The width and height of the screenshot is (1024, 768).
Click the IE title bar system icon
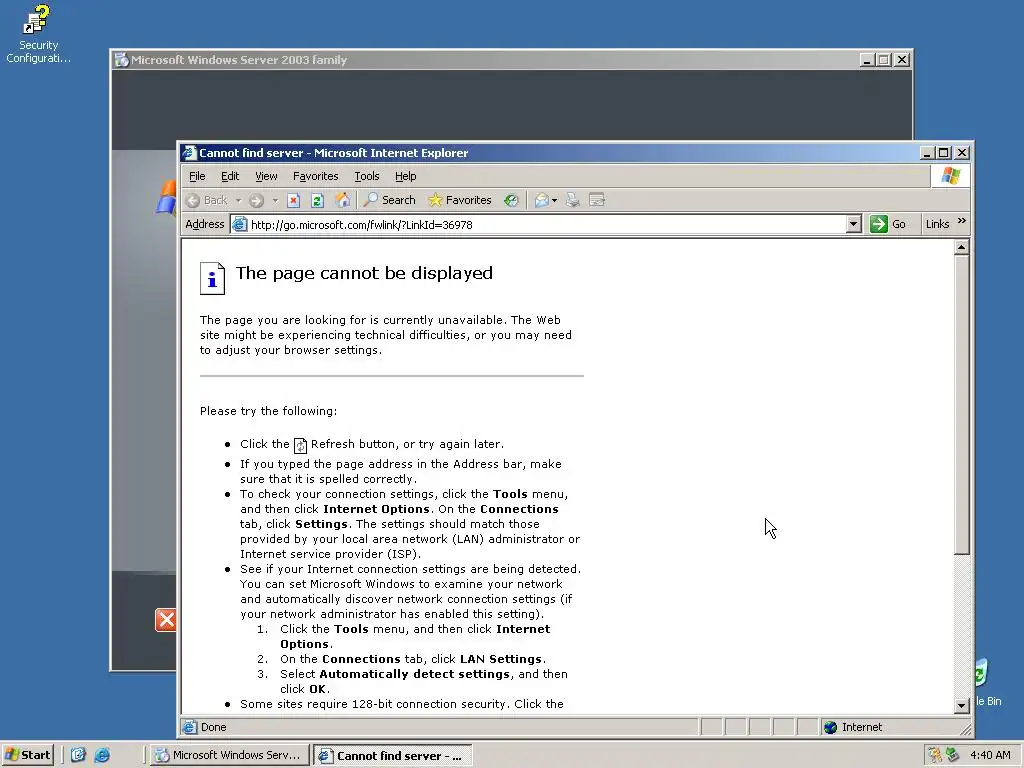click(x=189, y=153)
